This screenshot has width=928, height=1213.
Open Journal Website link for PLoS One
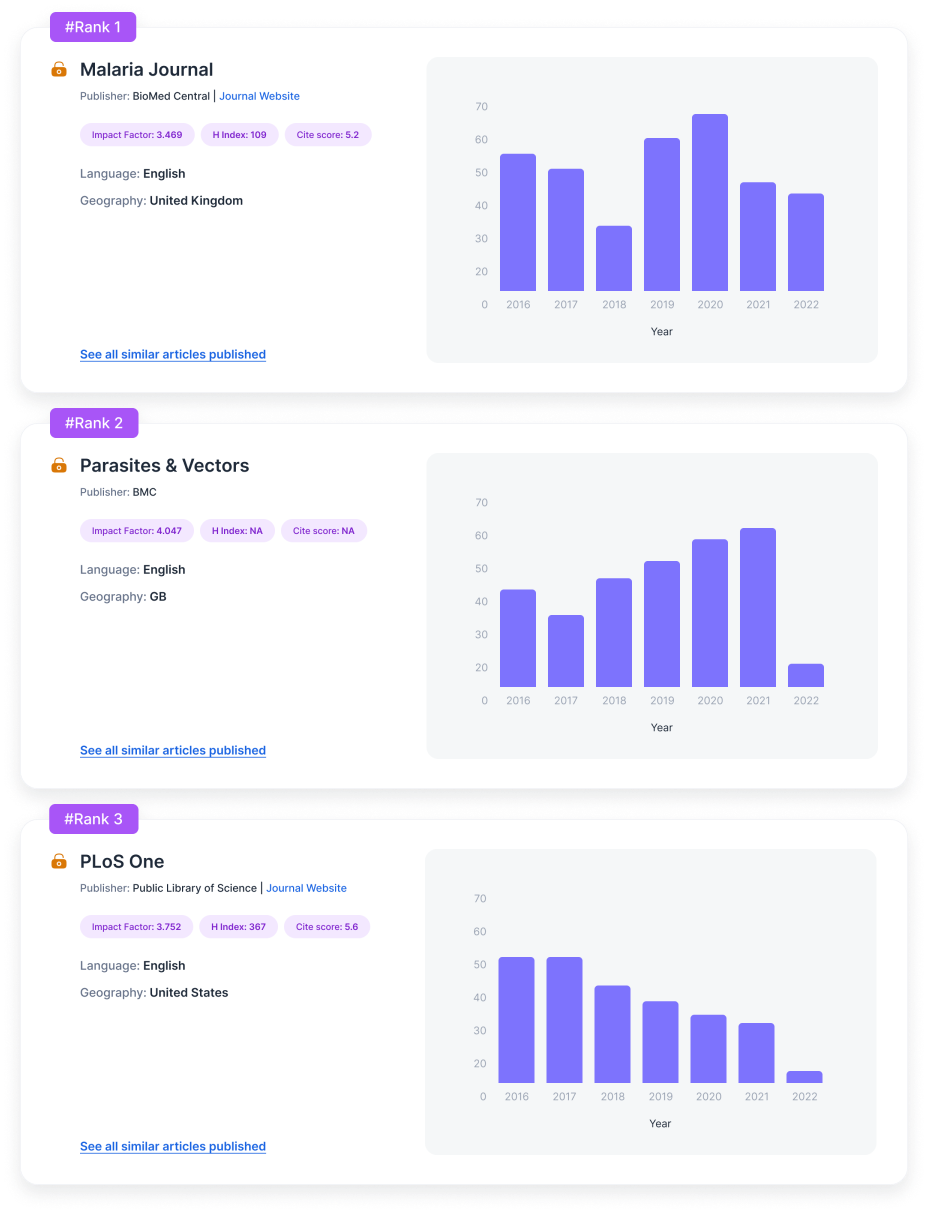pyautogui.click(x=306, y=888)
